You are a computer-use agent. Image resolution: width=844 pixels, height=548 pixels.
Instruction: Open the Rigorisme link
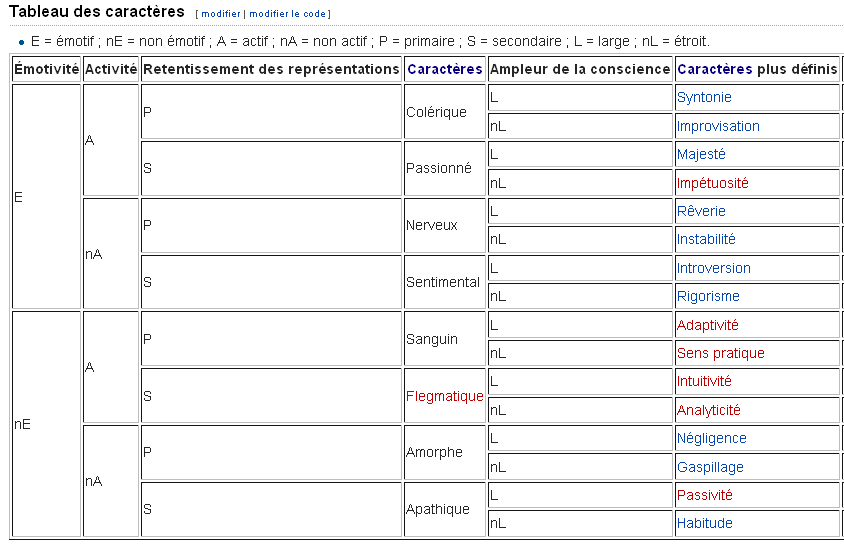708,297
